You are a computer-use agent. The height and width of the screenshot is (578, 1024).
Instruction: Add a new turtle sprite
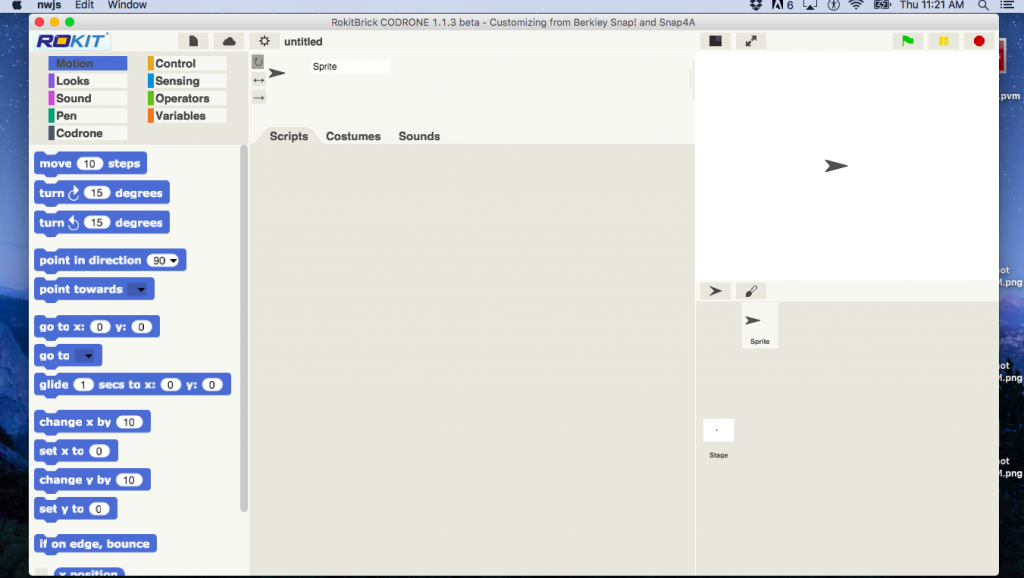pos(715,291)
